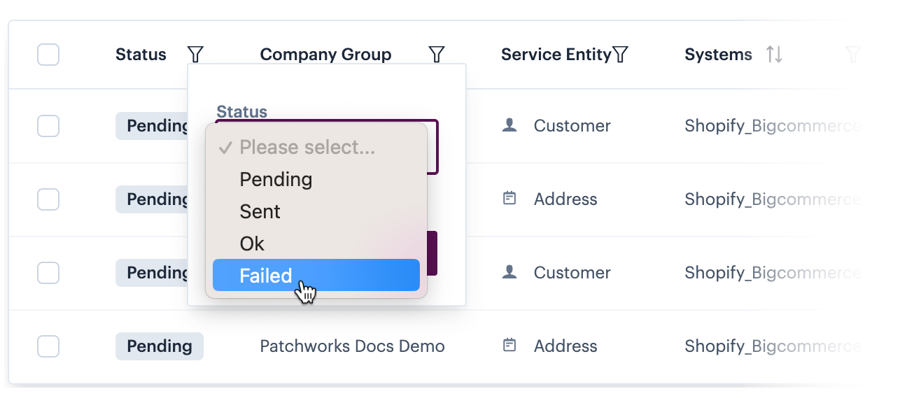Click the faded filter icon after Systems
900x403 pixels.
tap(852, 54)
